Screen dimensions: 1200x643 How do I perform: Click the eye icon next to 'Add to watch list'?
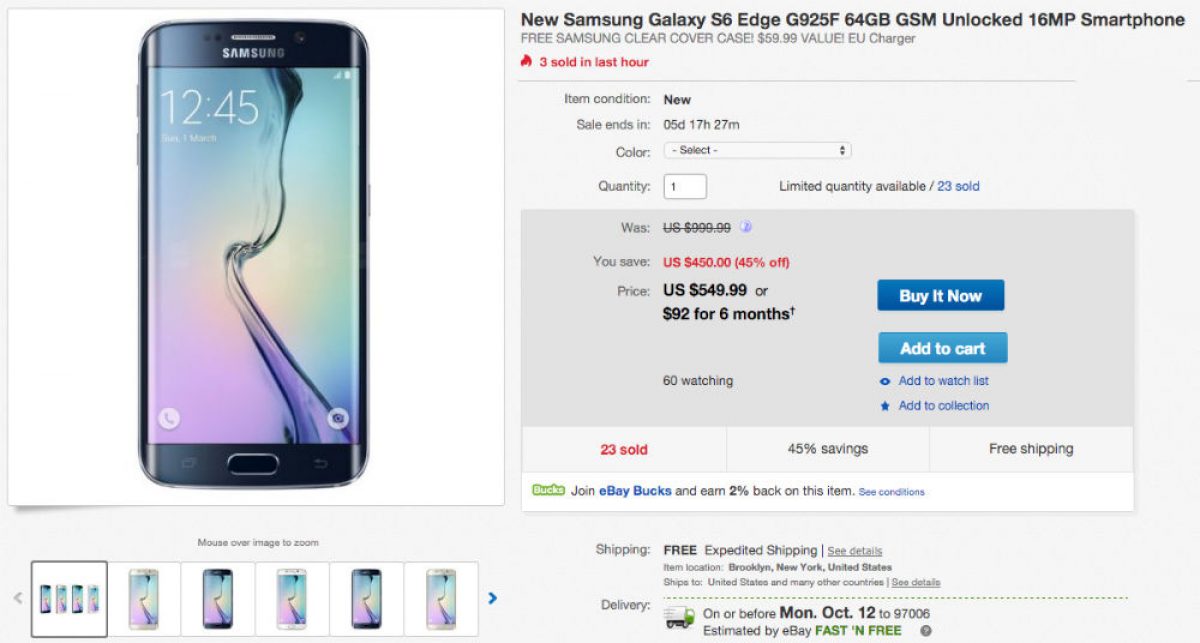(884, 381)
